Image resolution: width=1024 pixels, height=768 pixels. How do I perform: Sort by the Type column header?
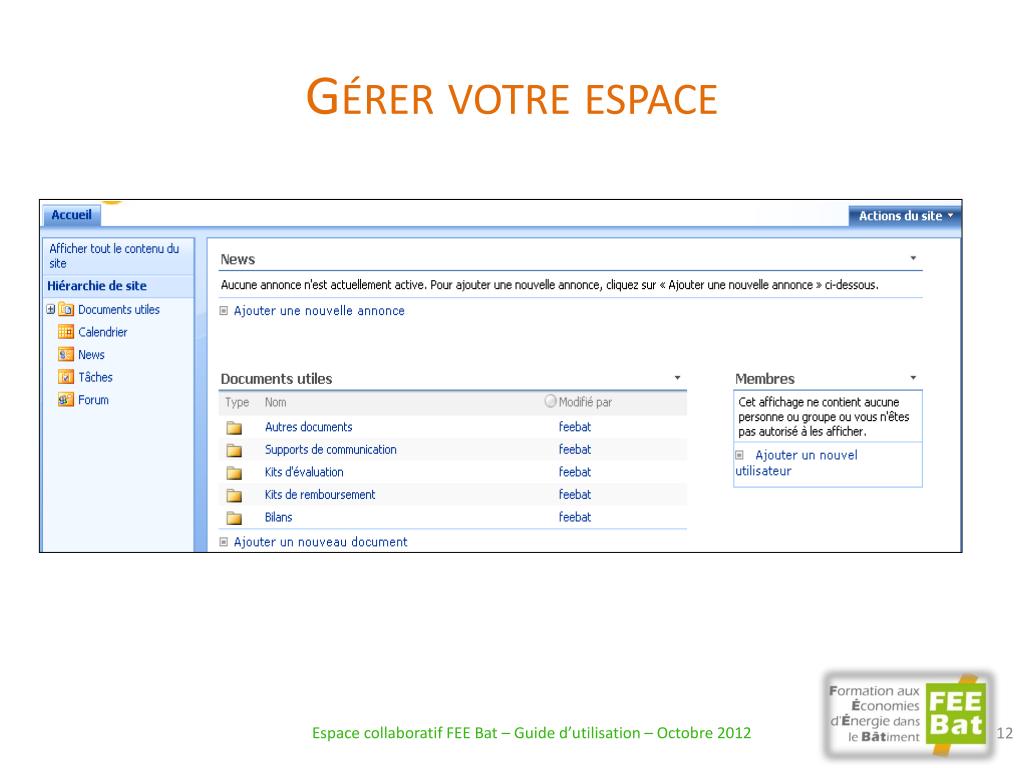(237, 402)
